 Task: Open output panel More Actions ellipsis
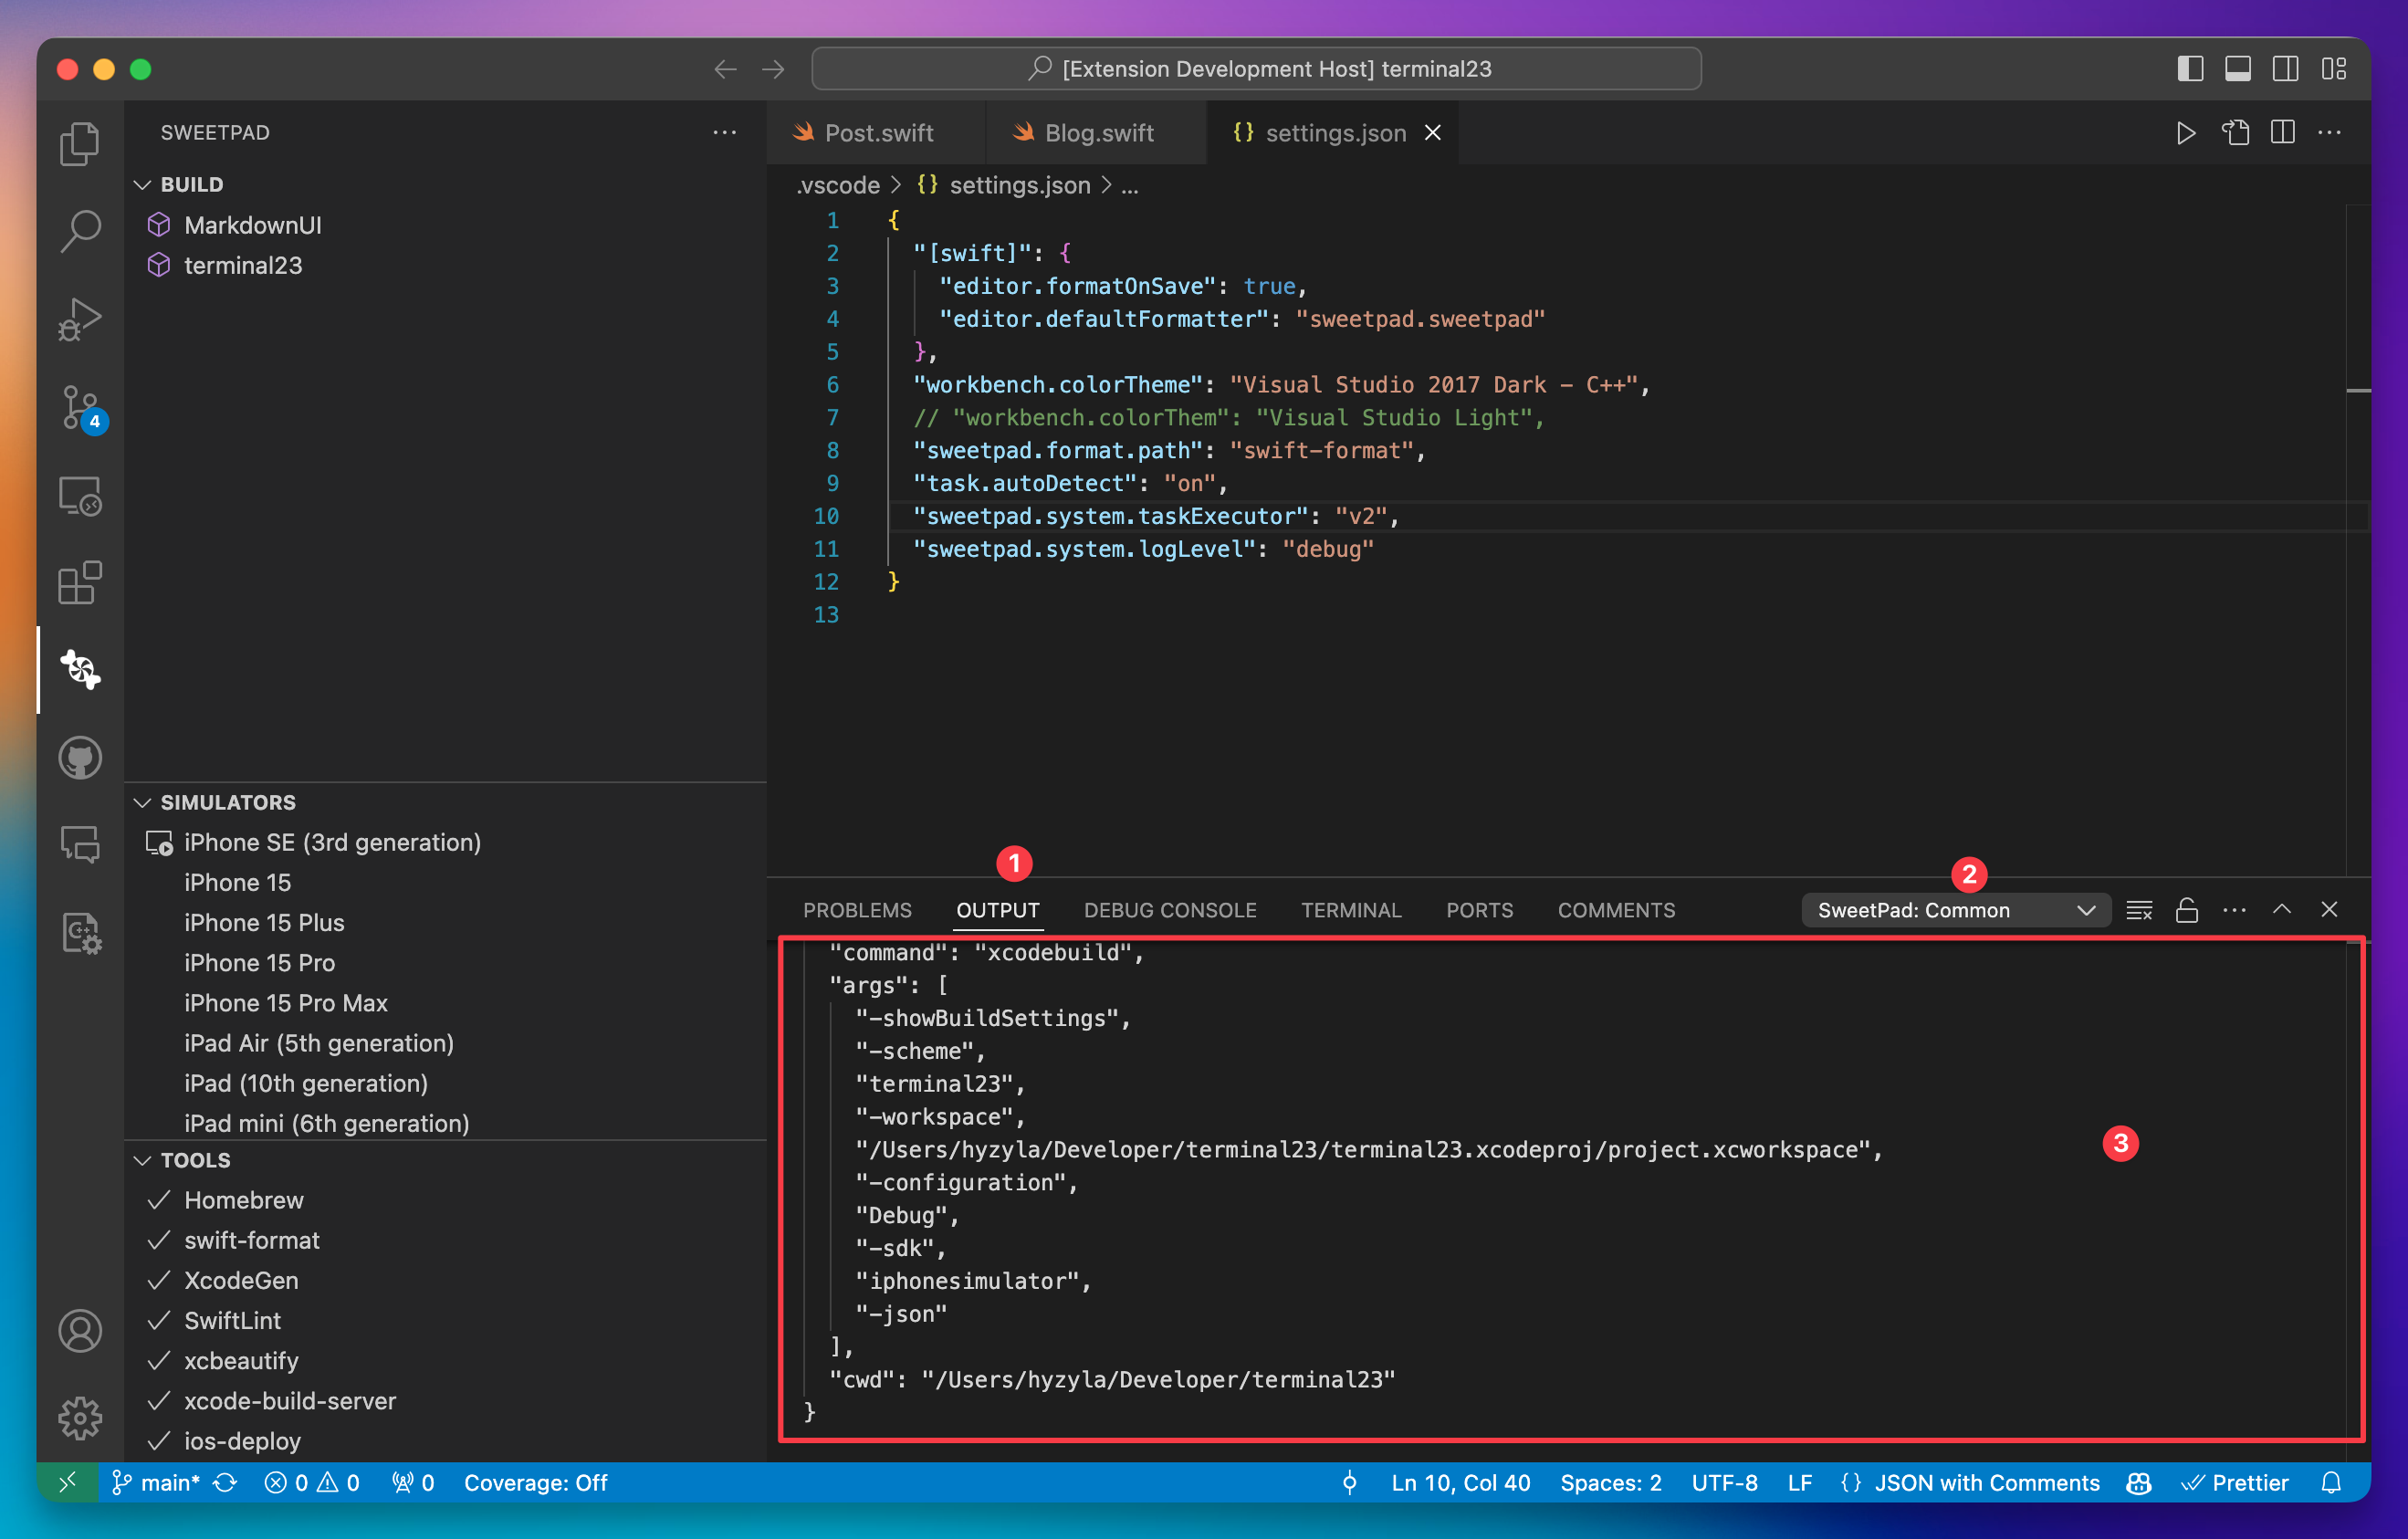2234,910
